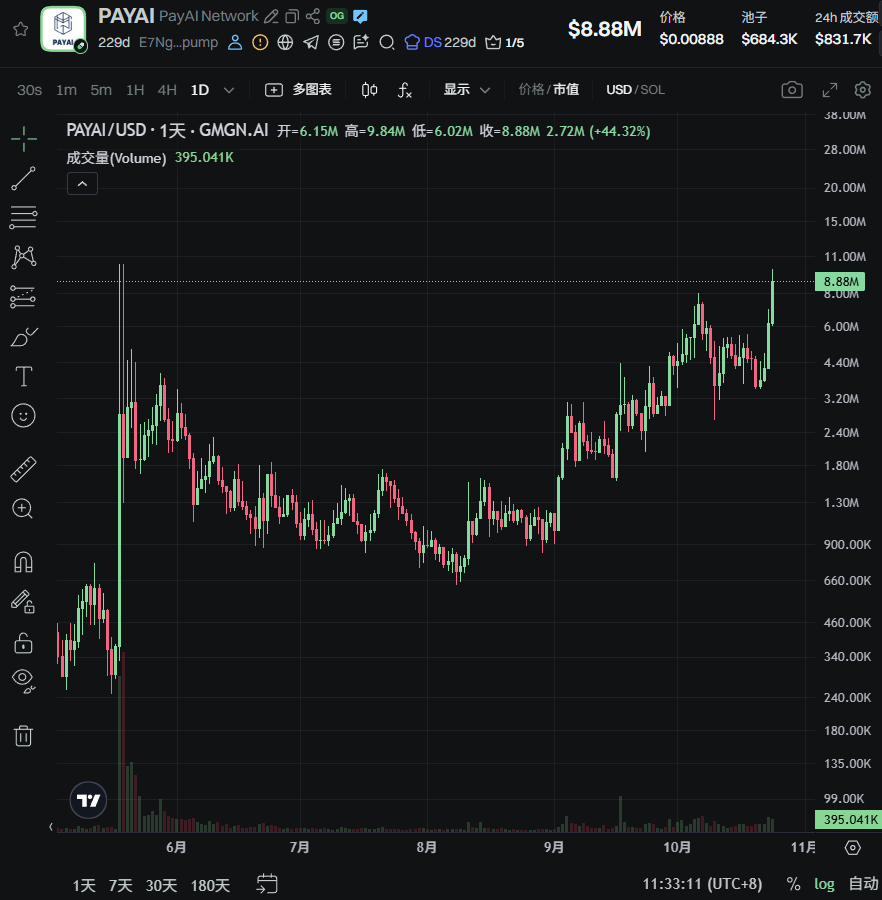Select the trend line drawing tool
This screenshot has width=882, height=900.
click(x=23, y=178)
